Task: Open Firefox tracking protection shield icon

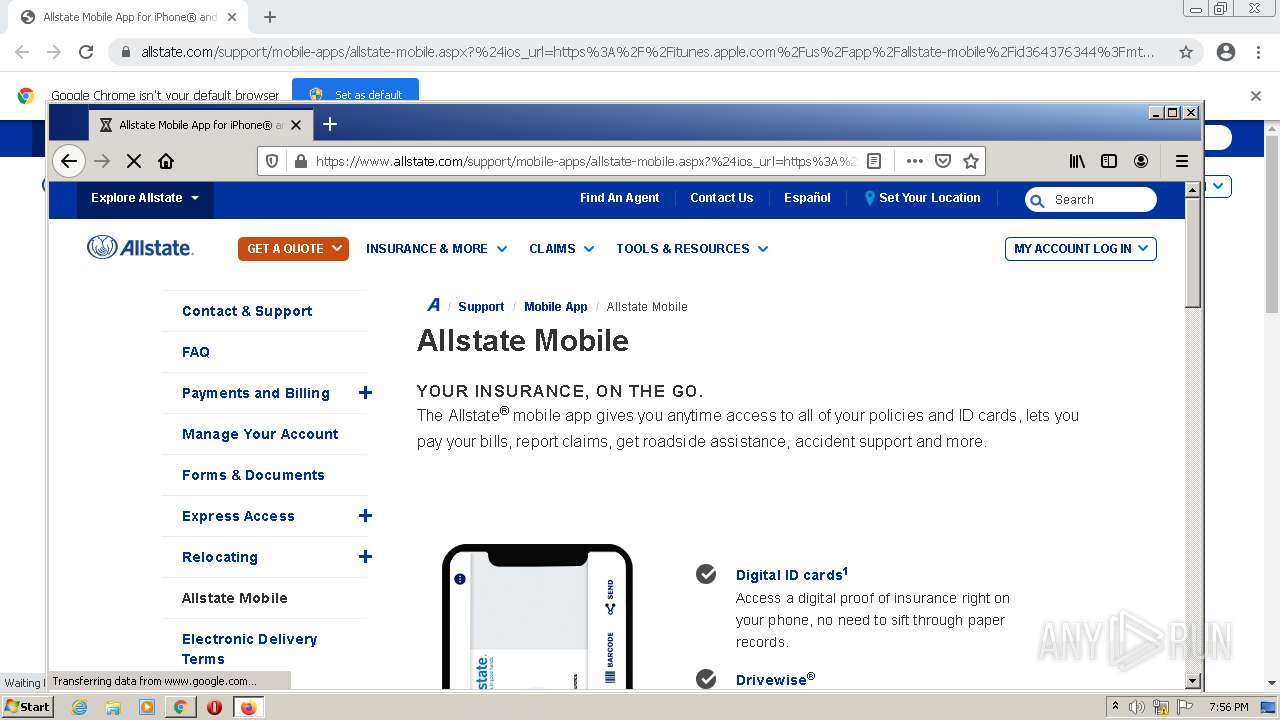Action: 271,161
